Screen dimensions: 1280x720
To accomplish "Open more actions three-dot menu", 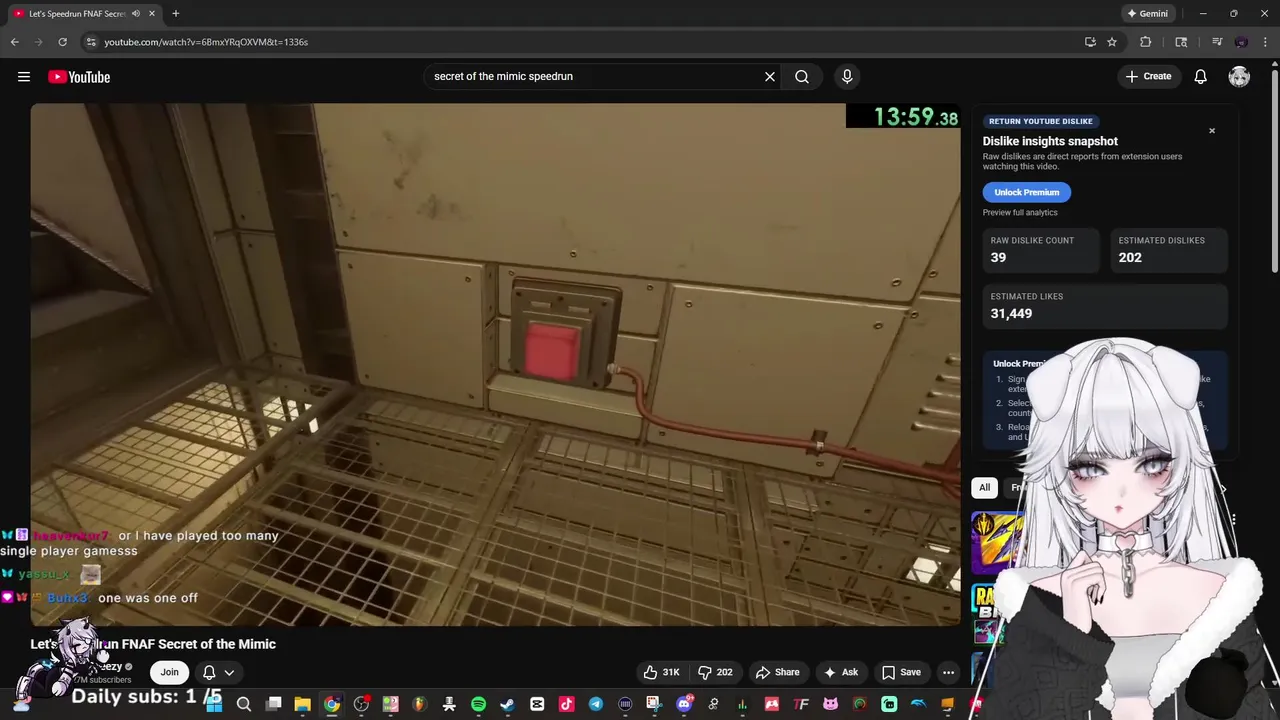I will [948, 672].
